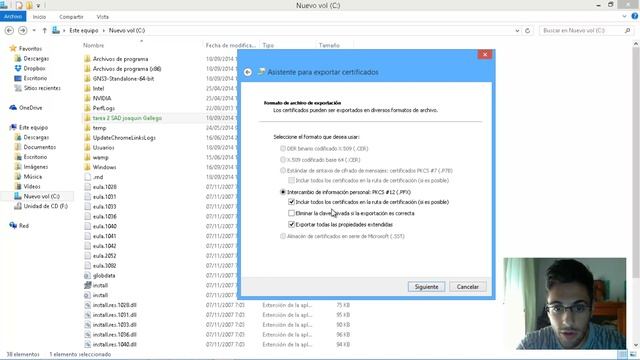Select Intercambio de información personal PKCS #12 radio

(x=283, y=192)
